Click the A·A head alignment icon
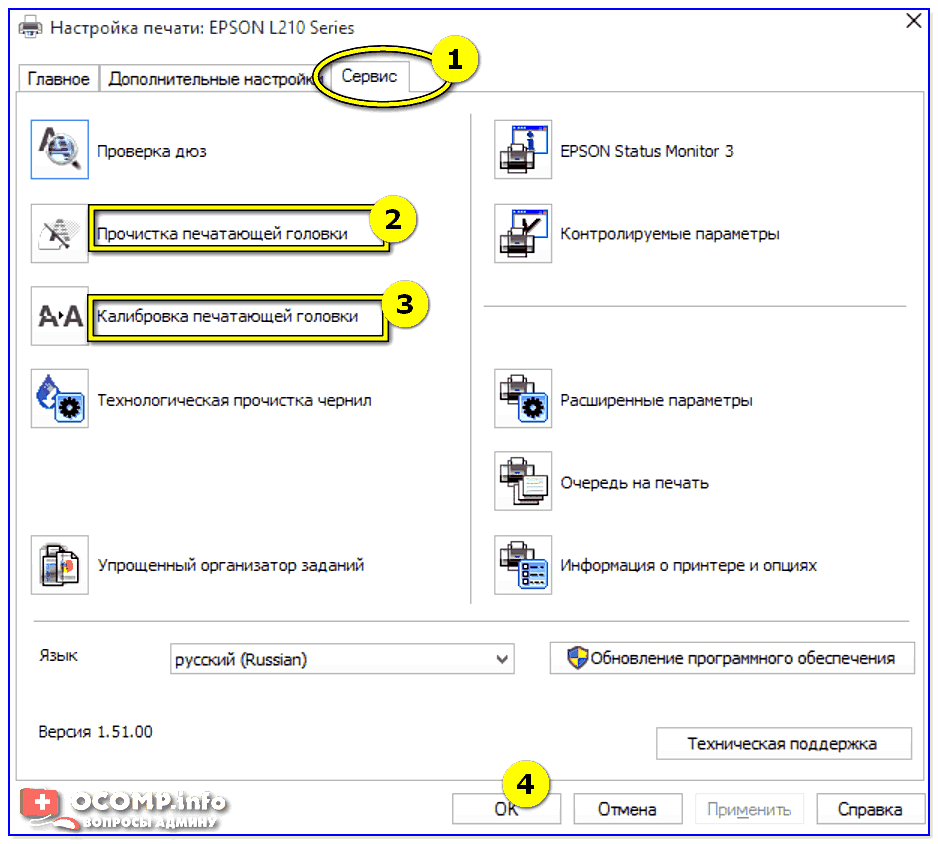The height and width of the screenshot is (844, 938). coord(60,316)
